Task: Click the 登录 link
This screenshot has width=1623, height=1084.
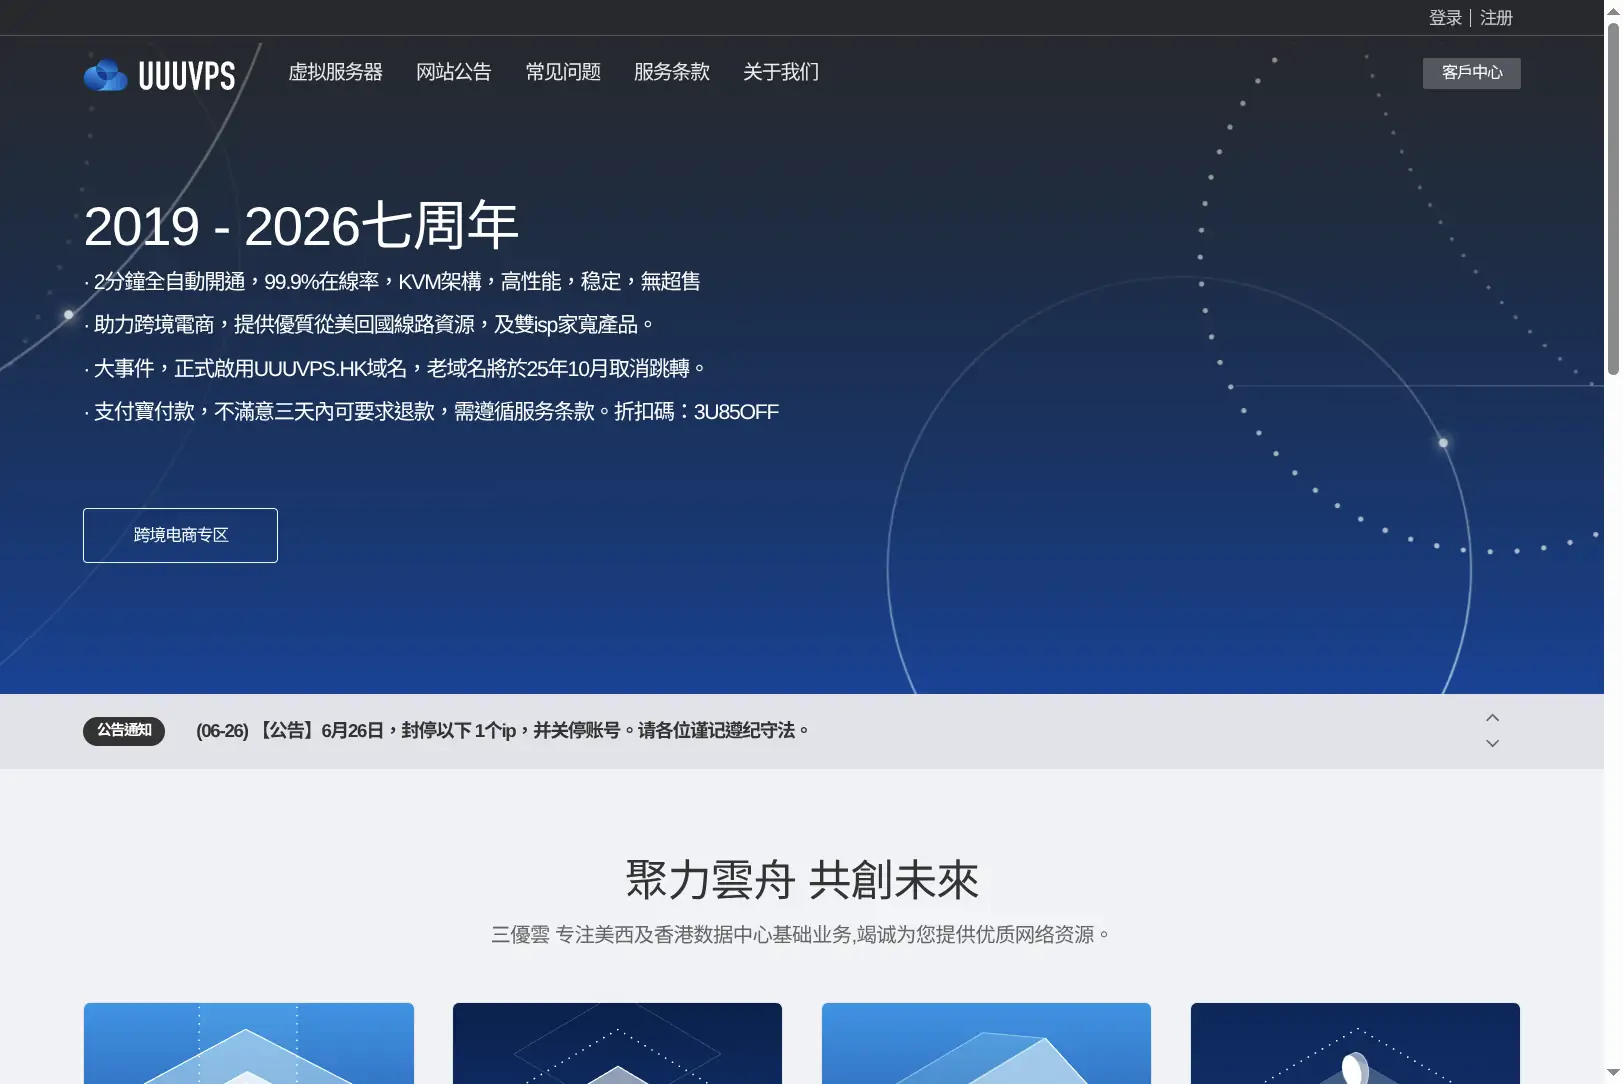Action: point(1445,18)
